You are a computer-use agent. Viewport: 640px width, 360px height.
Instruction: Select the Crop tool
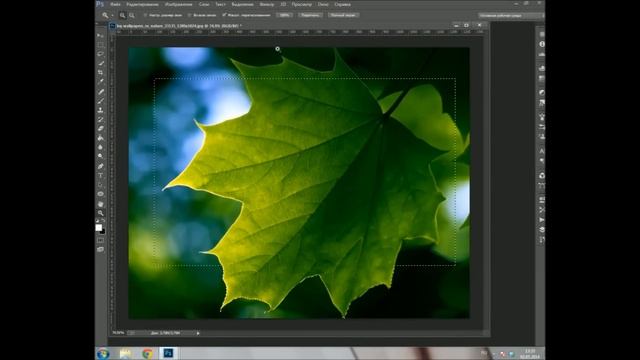coord(100,72)
